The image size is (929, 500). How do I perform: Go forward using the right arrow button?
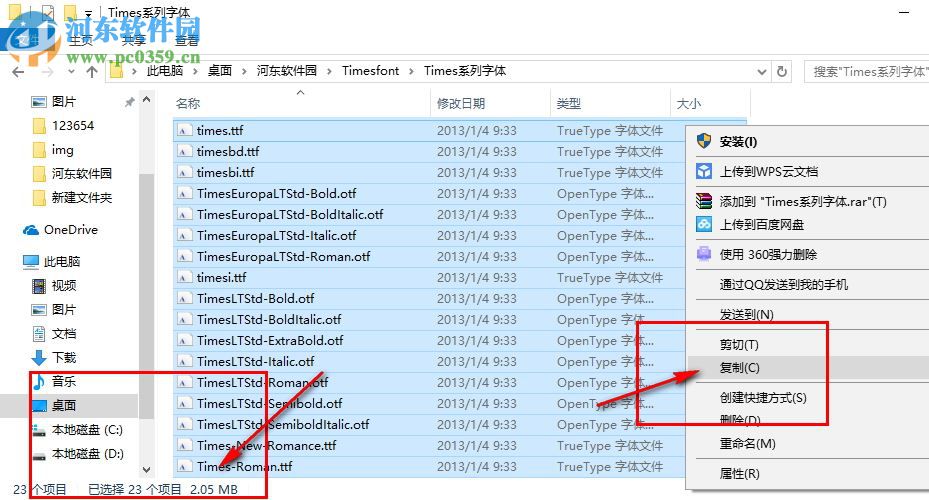point(47,72)
